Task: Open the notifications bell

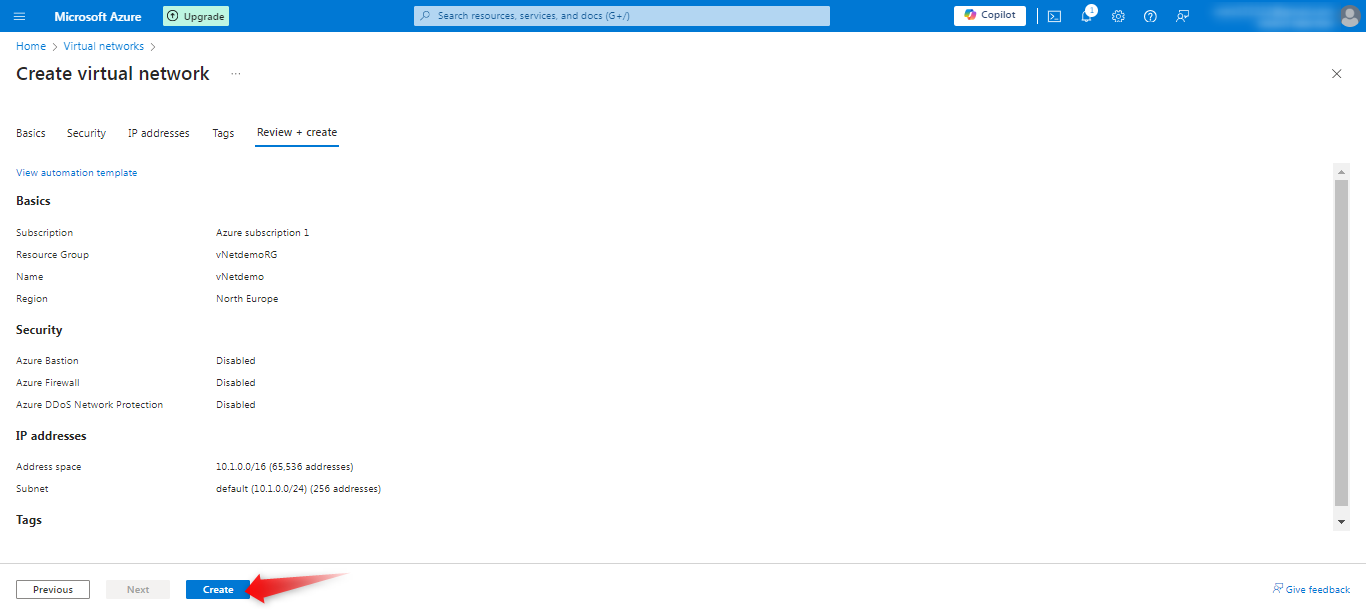Action: tap(1087, 16)
